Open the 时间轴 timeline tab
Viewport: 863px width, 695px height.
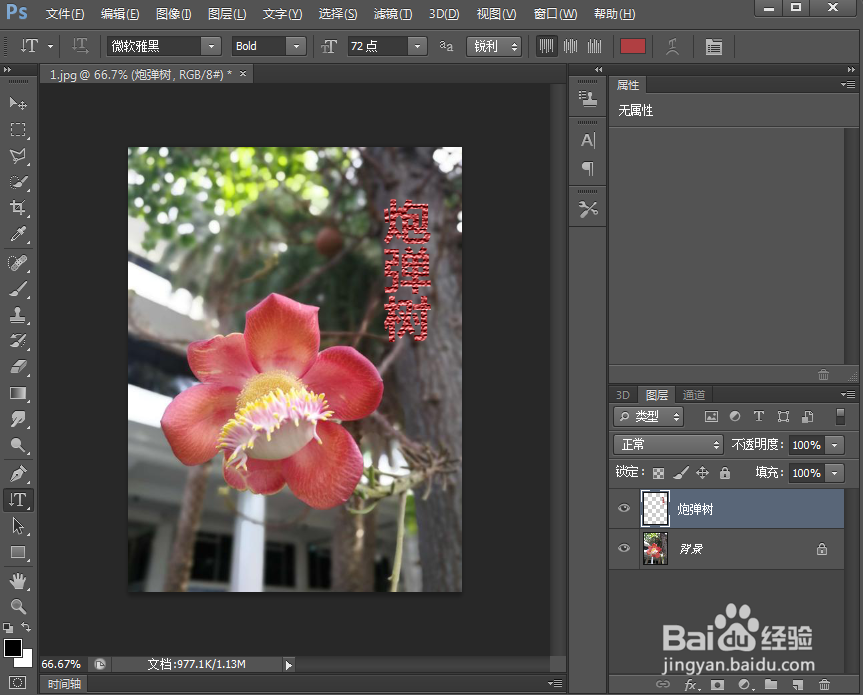(64, 684)
